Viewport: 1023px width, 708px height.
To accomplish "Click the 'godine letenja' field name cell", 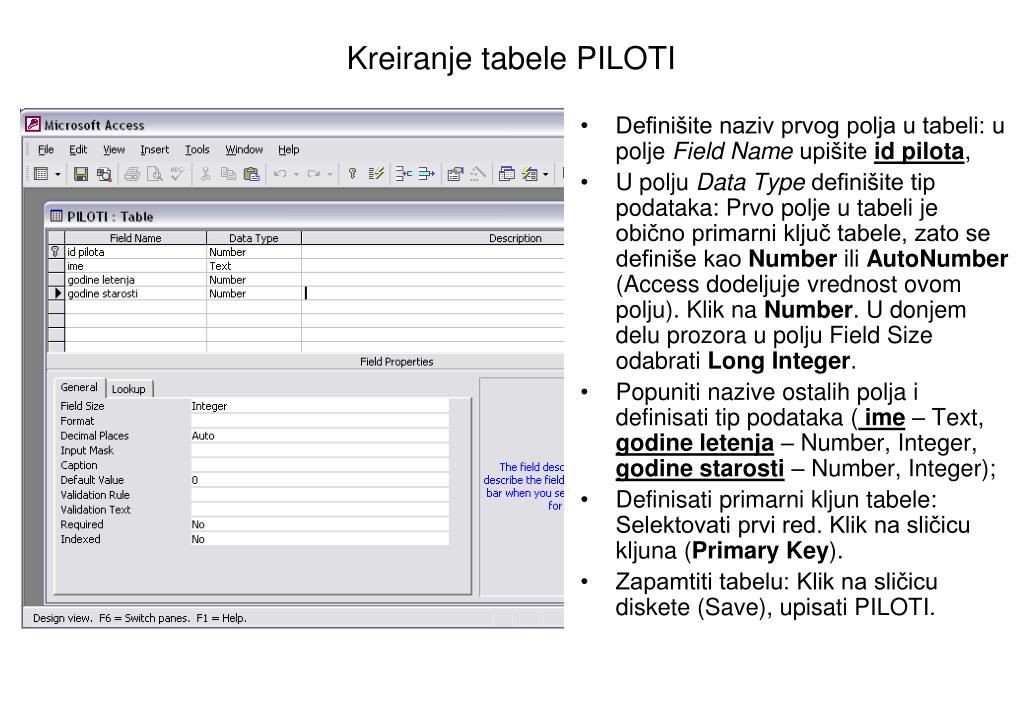I will point(135,280).
